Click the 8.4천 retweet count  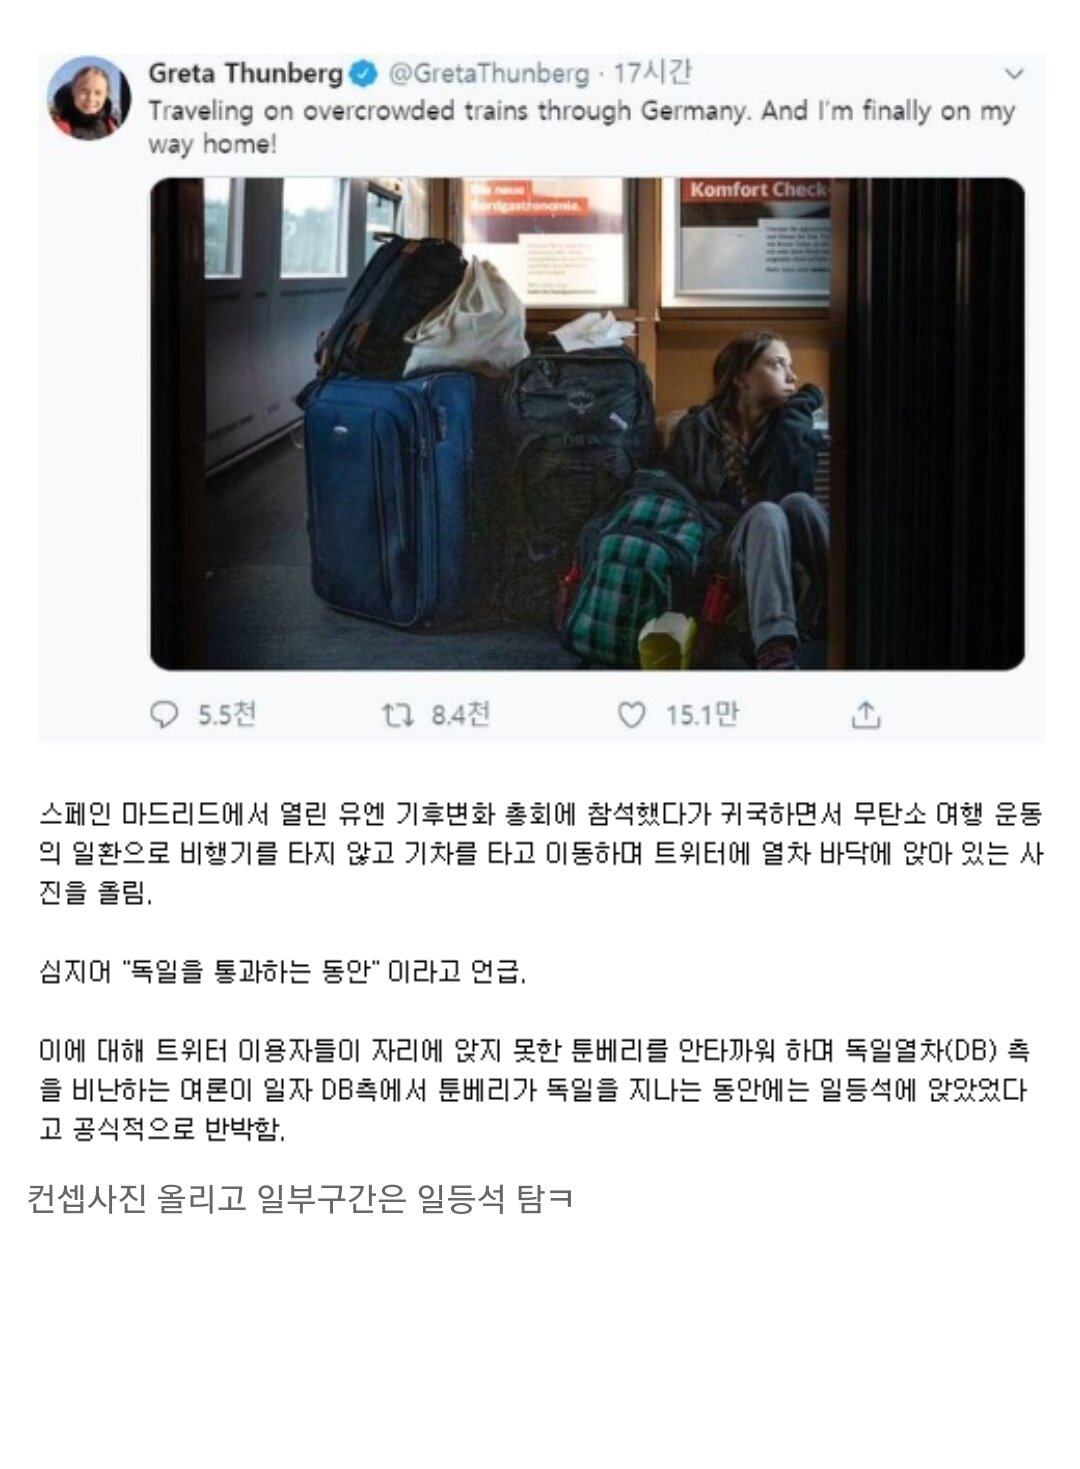click(461, 715)
